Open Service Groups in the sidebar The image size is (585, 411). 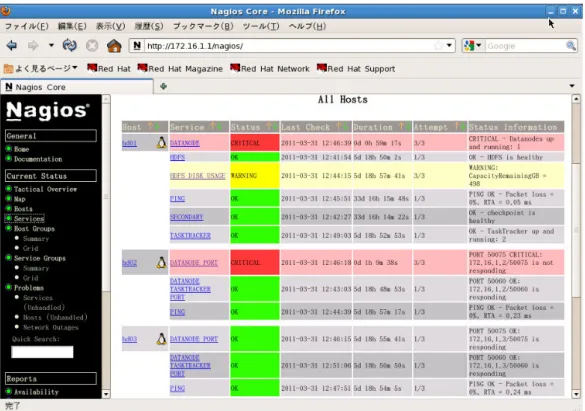click(40, 258)
